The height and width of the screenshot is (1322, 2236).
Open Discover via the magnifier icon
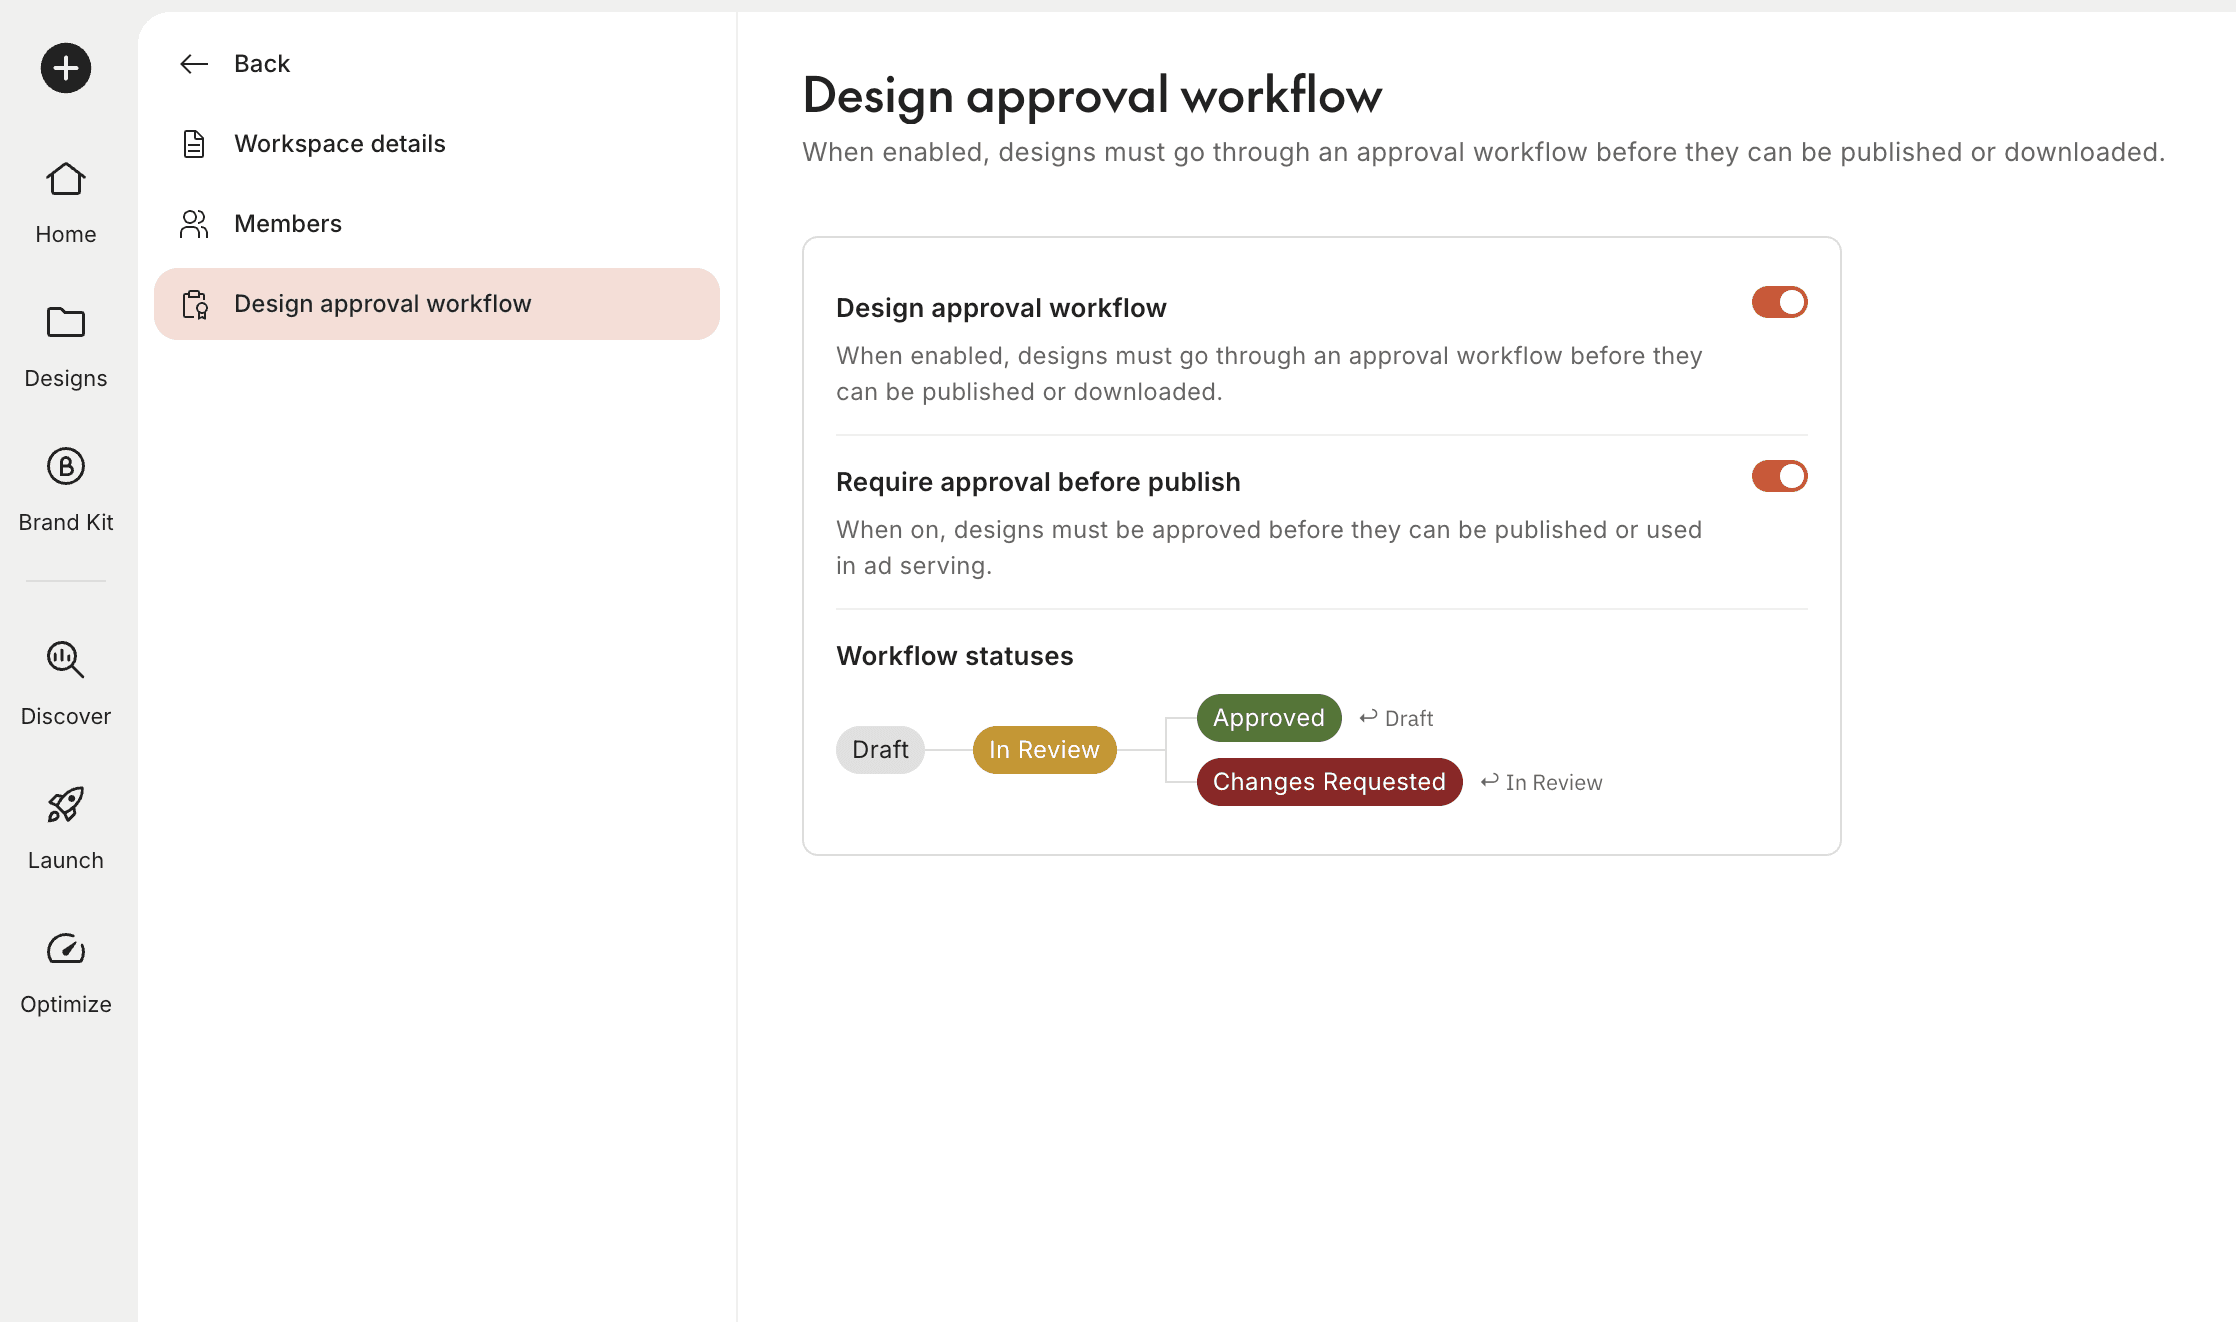pos(65,660)
